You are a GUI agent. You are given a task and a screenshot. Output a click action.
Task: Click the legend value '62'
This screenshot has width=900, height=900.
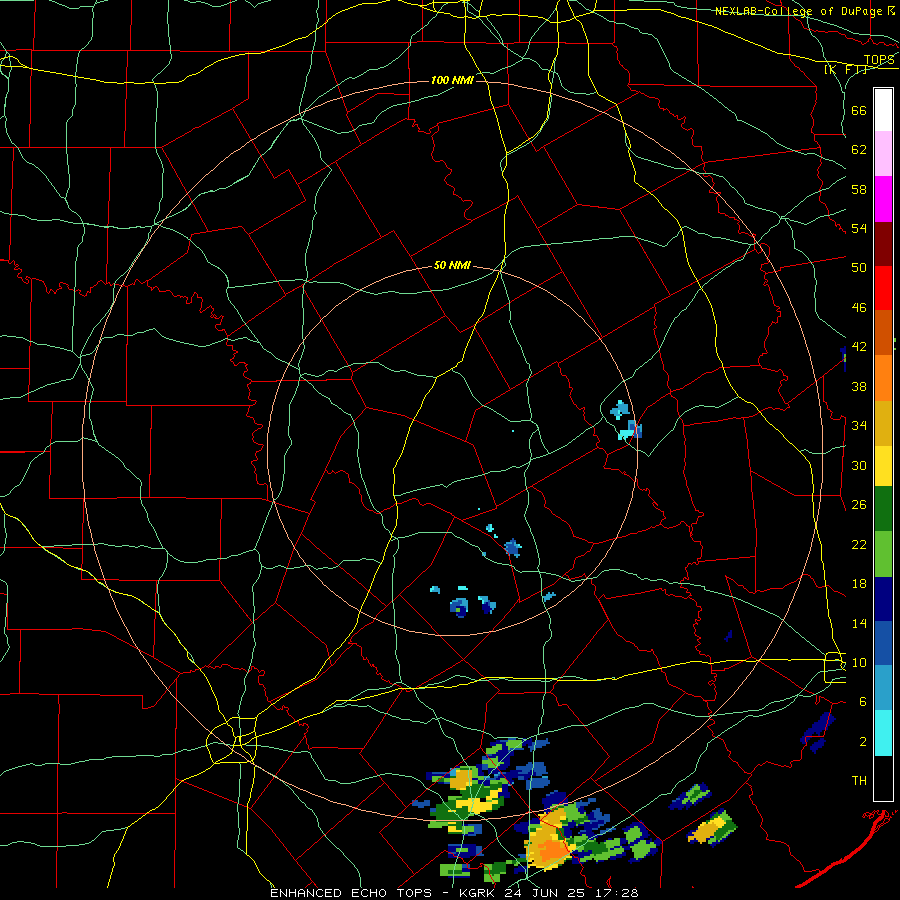tap(859, 149)
